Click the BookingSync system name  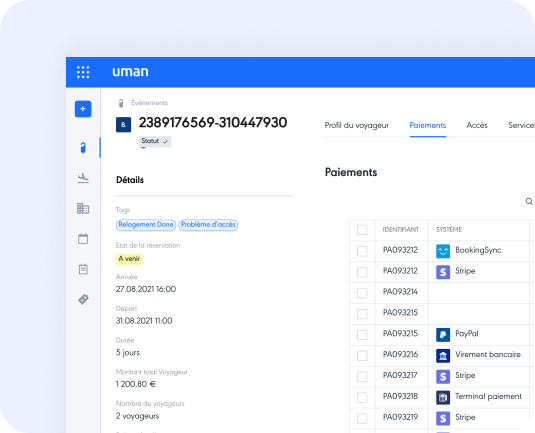pyautogui.click(x=478, y=250)
